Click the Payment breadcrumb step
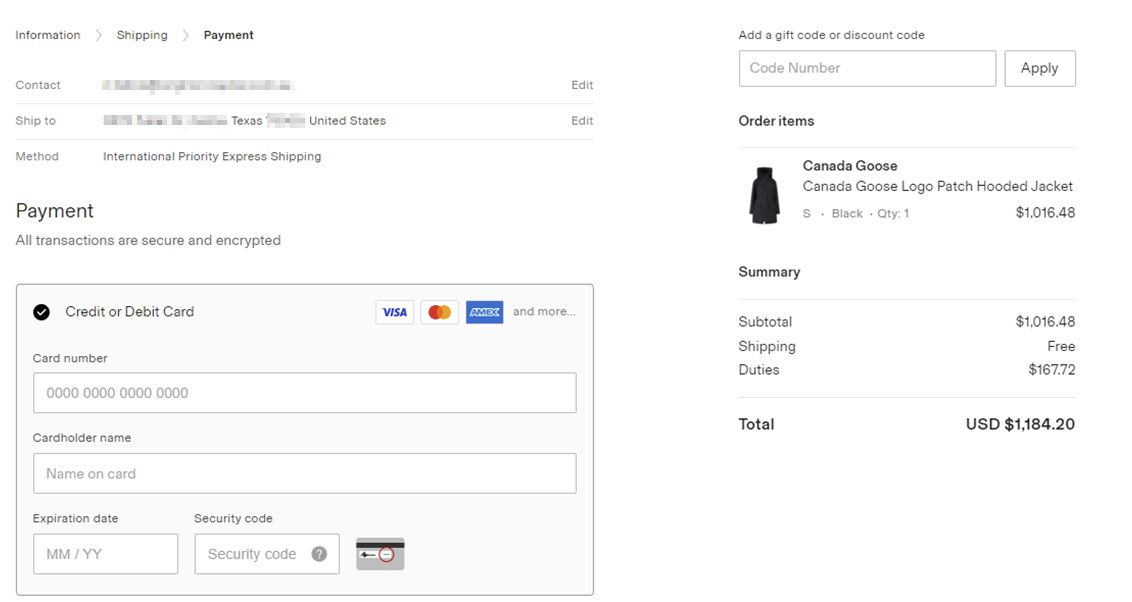Image resolution: width=1132 pixels, height=602 pixels. [228, 35]
